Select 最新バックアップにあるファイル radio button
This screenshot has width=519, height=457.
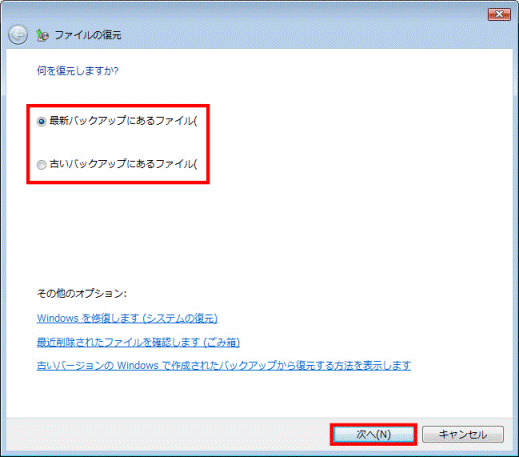41,121
